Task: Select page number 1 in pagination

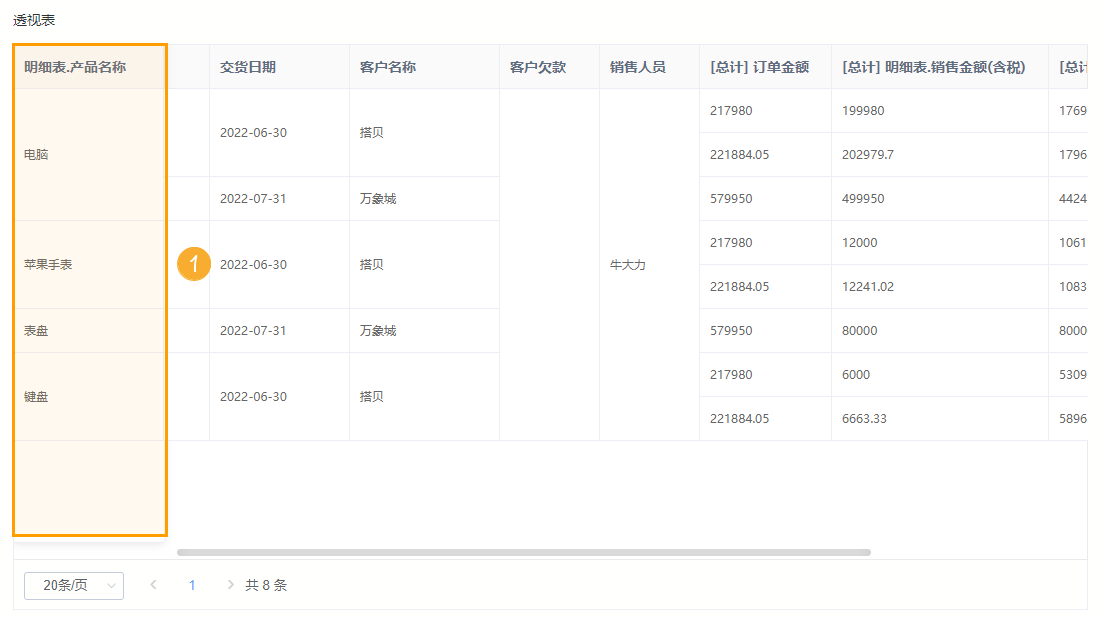Action: tap(191, 586)
